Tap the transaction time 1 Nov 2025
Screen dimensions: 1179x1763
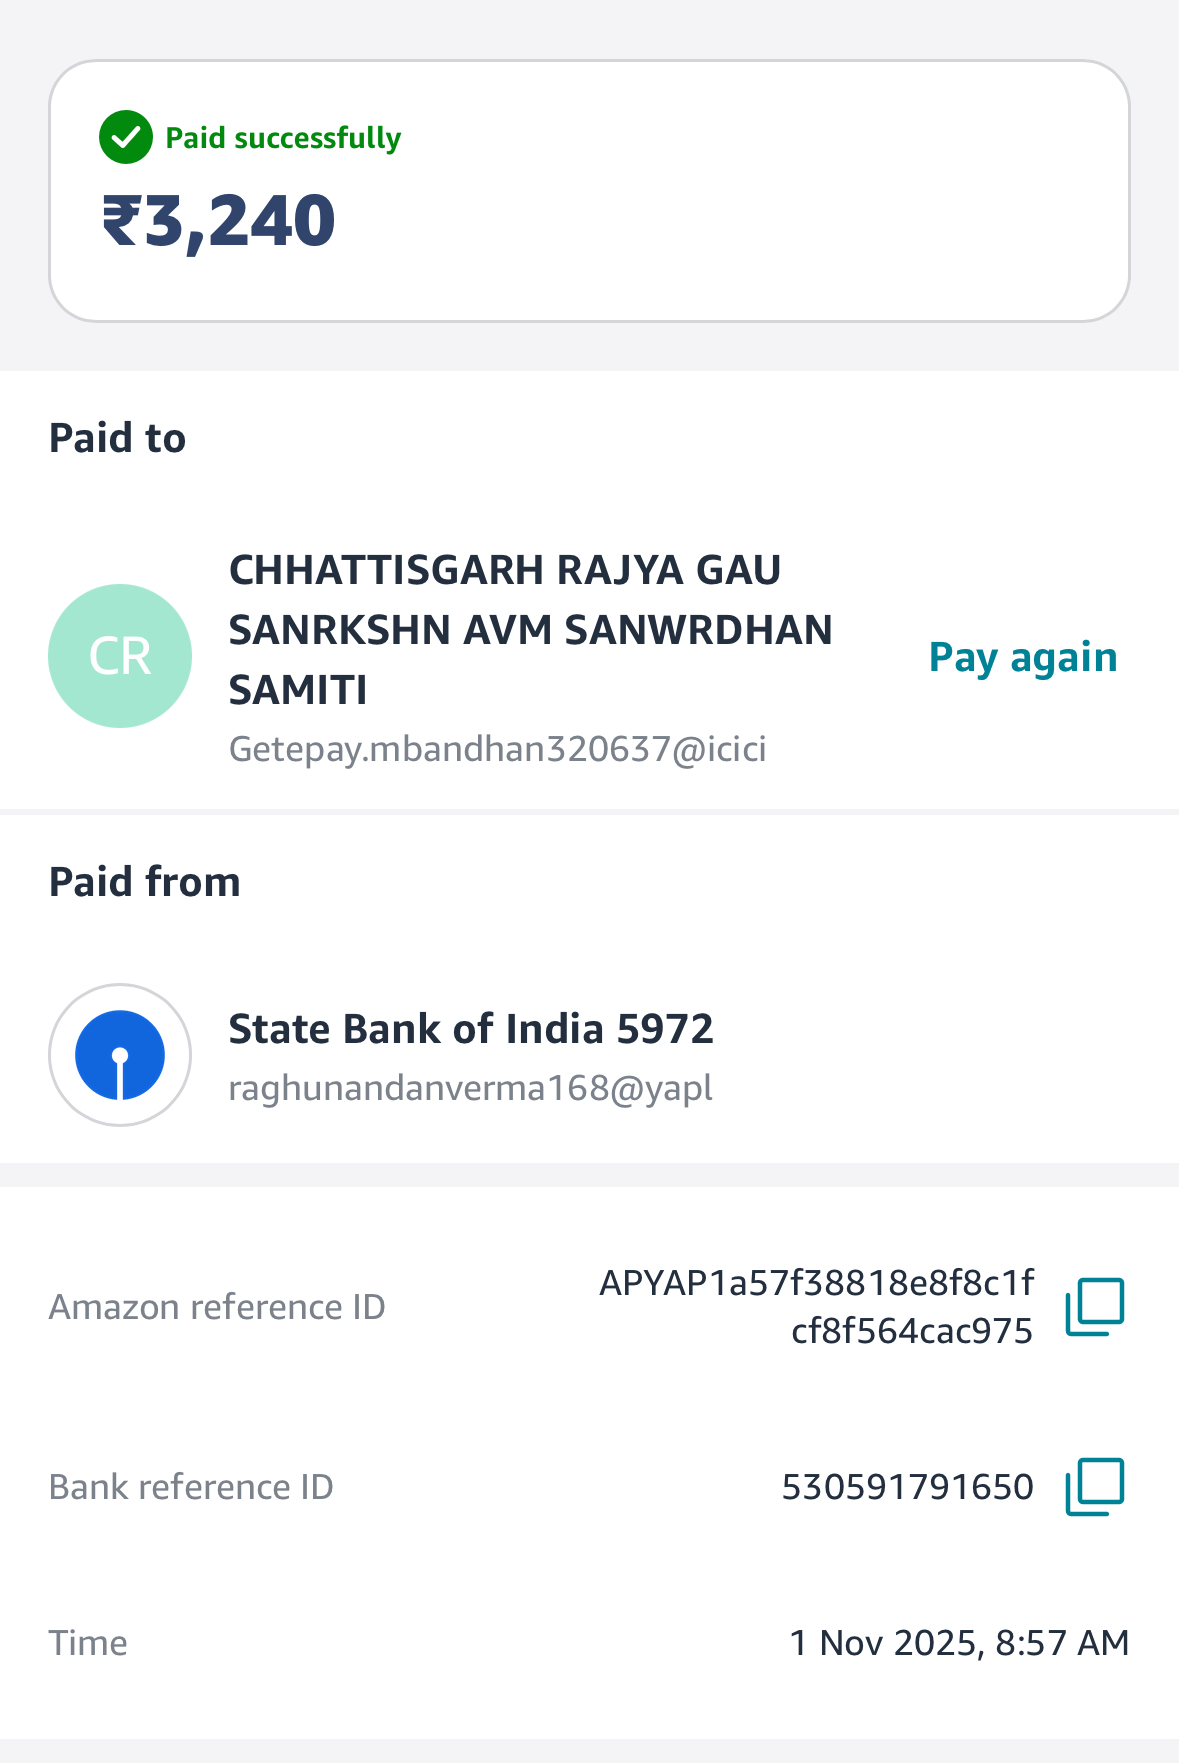[959, 1643]
